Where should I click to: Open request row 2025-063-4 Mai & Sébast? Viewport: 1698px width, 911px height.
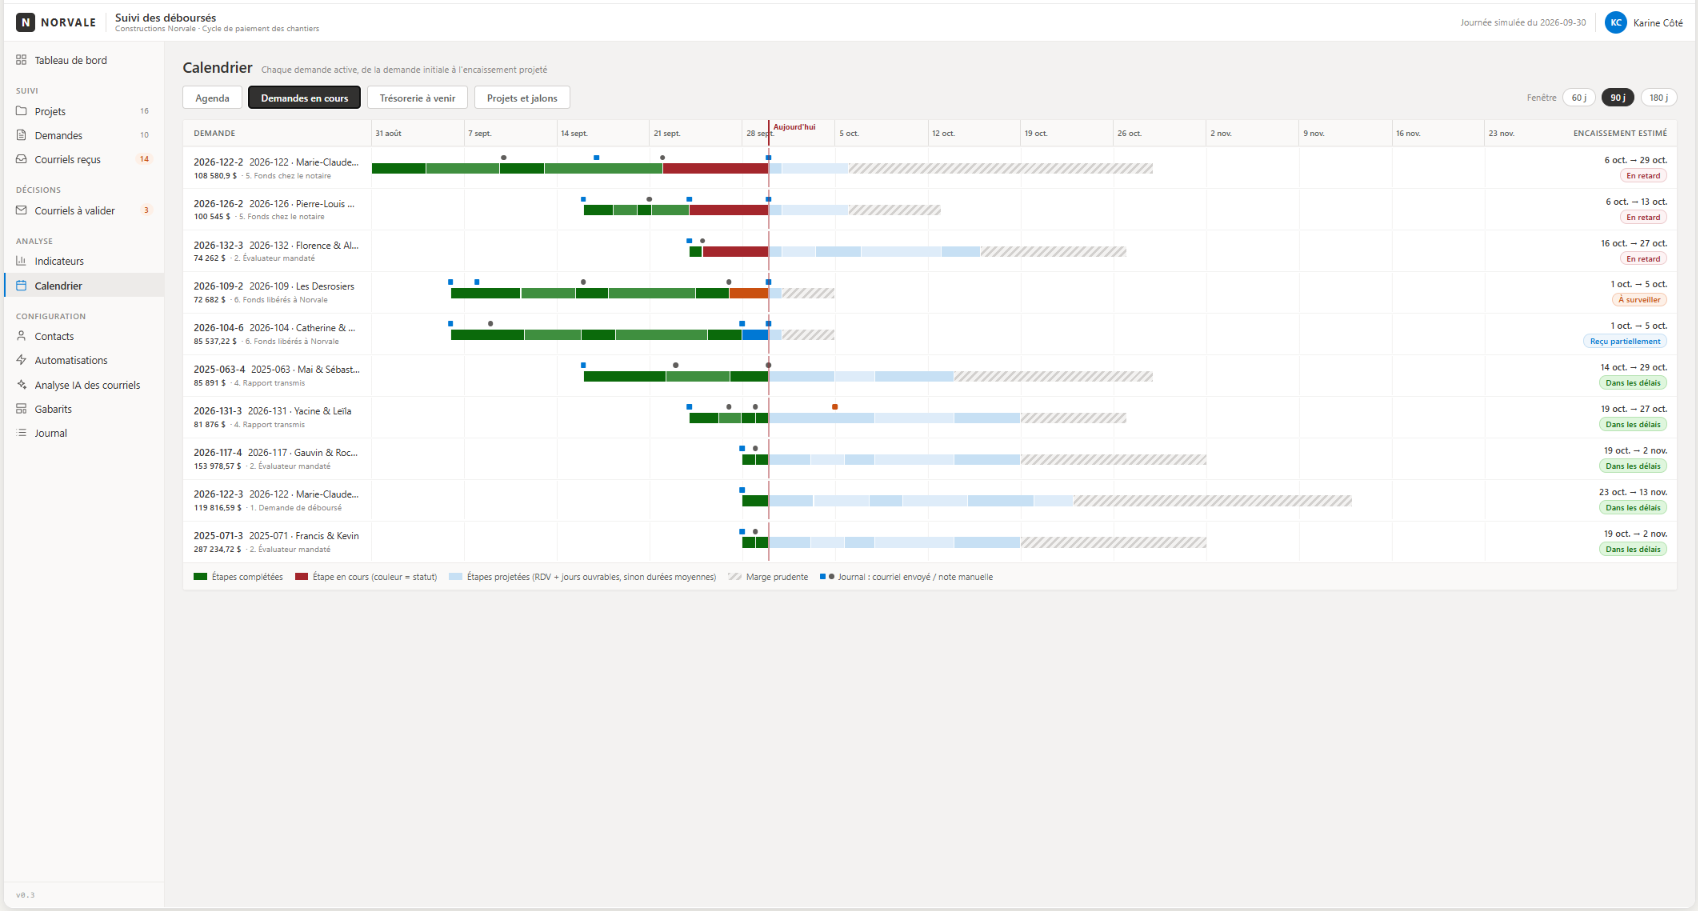(x=929, y=376)
